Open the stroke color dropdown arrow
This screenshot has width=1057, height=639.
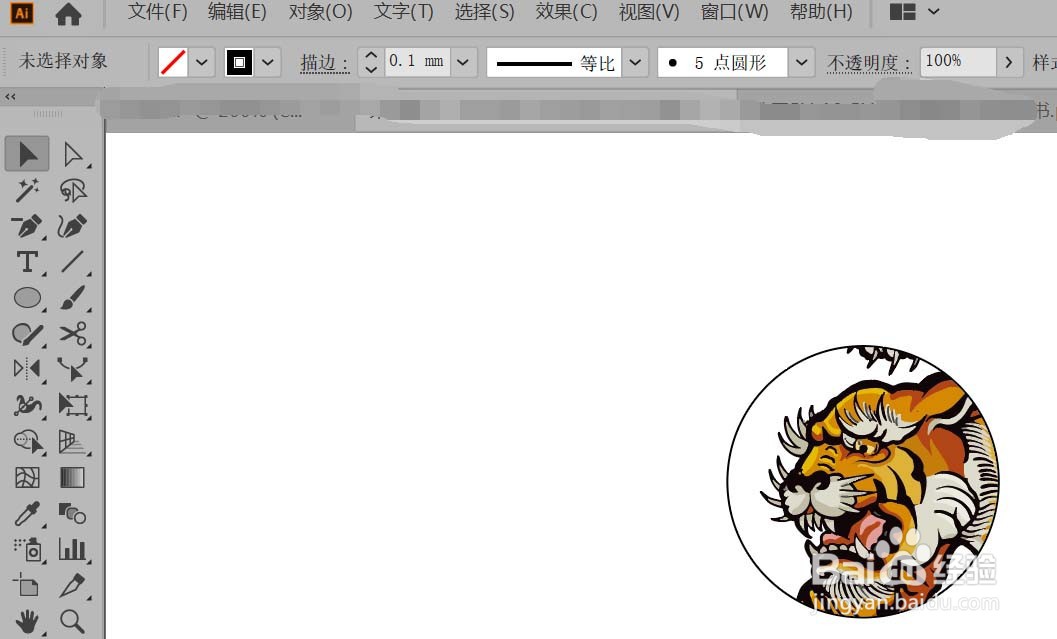tap(268, 63)
